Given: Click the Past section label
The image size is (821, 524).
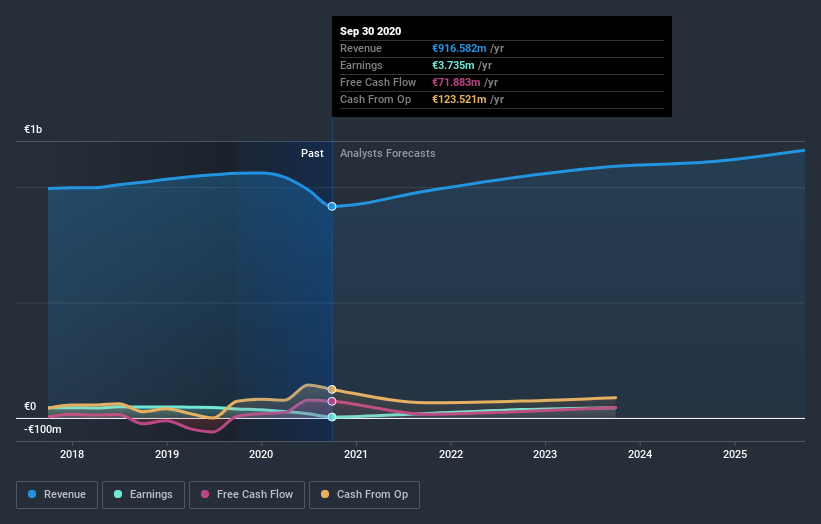Looking at the screenshot, I should click(x=312, y=153).
